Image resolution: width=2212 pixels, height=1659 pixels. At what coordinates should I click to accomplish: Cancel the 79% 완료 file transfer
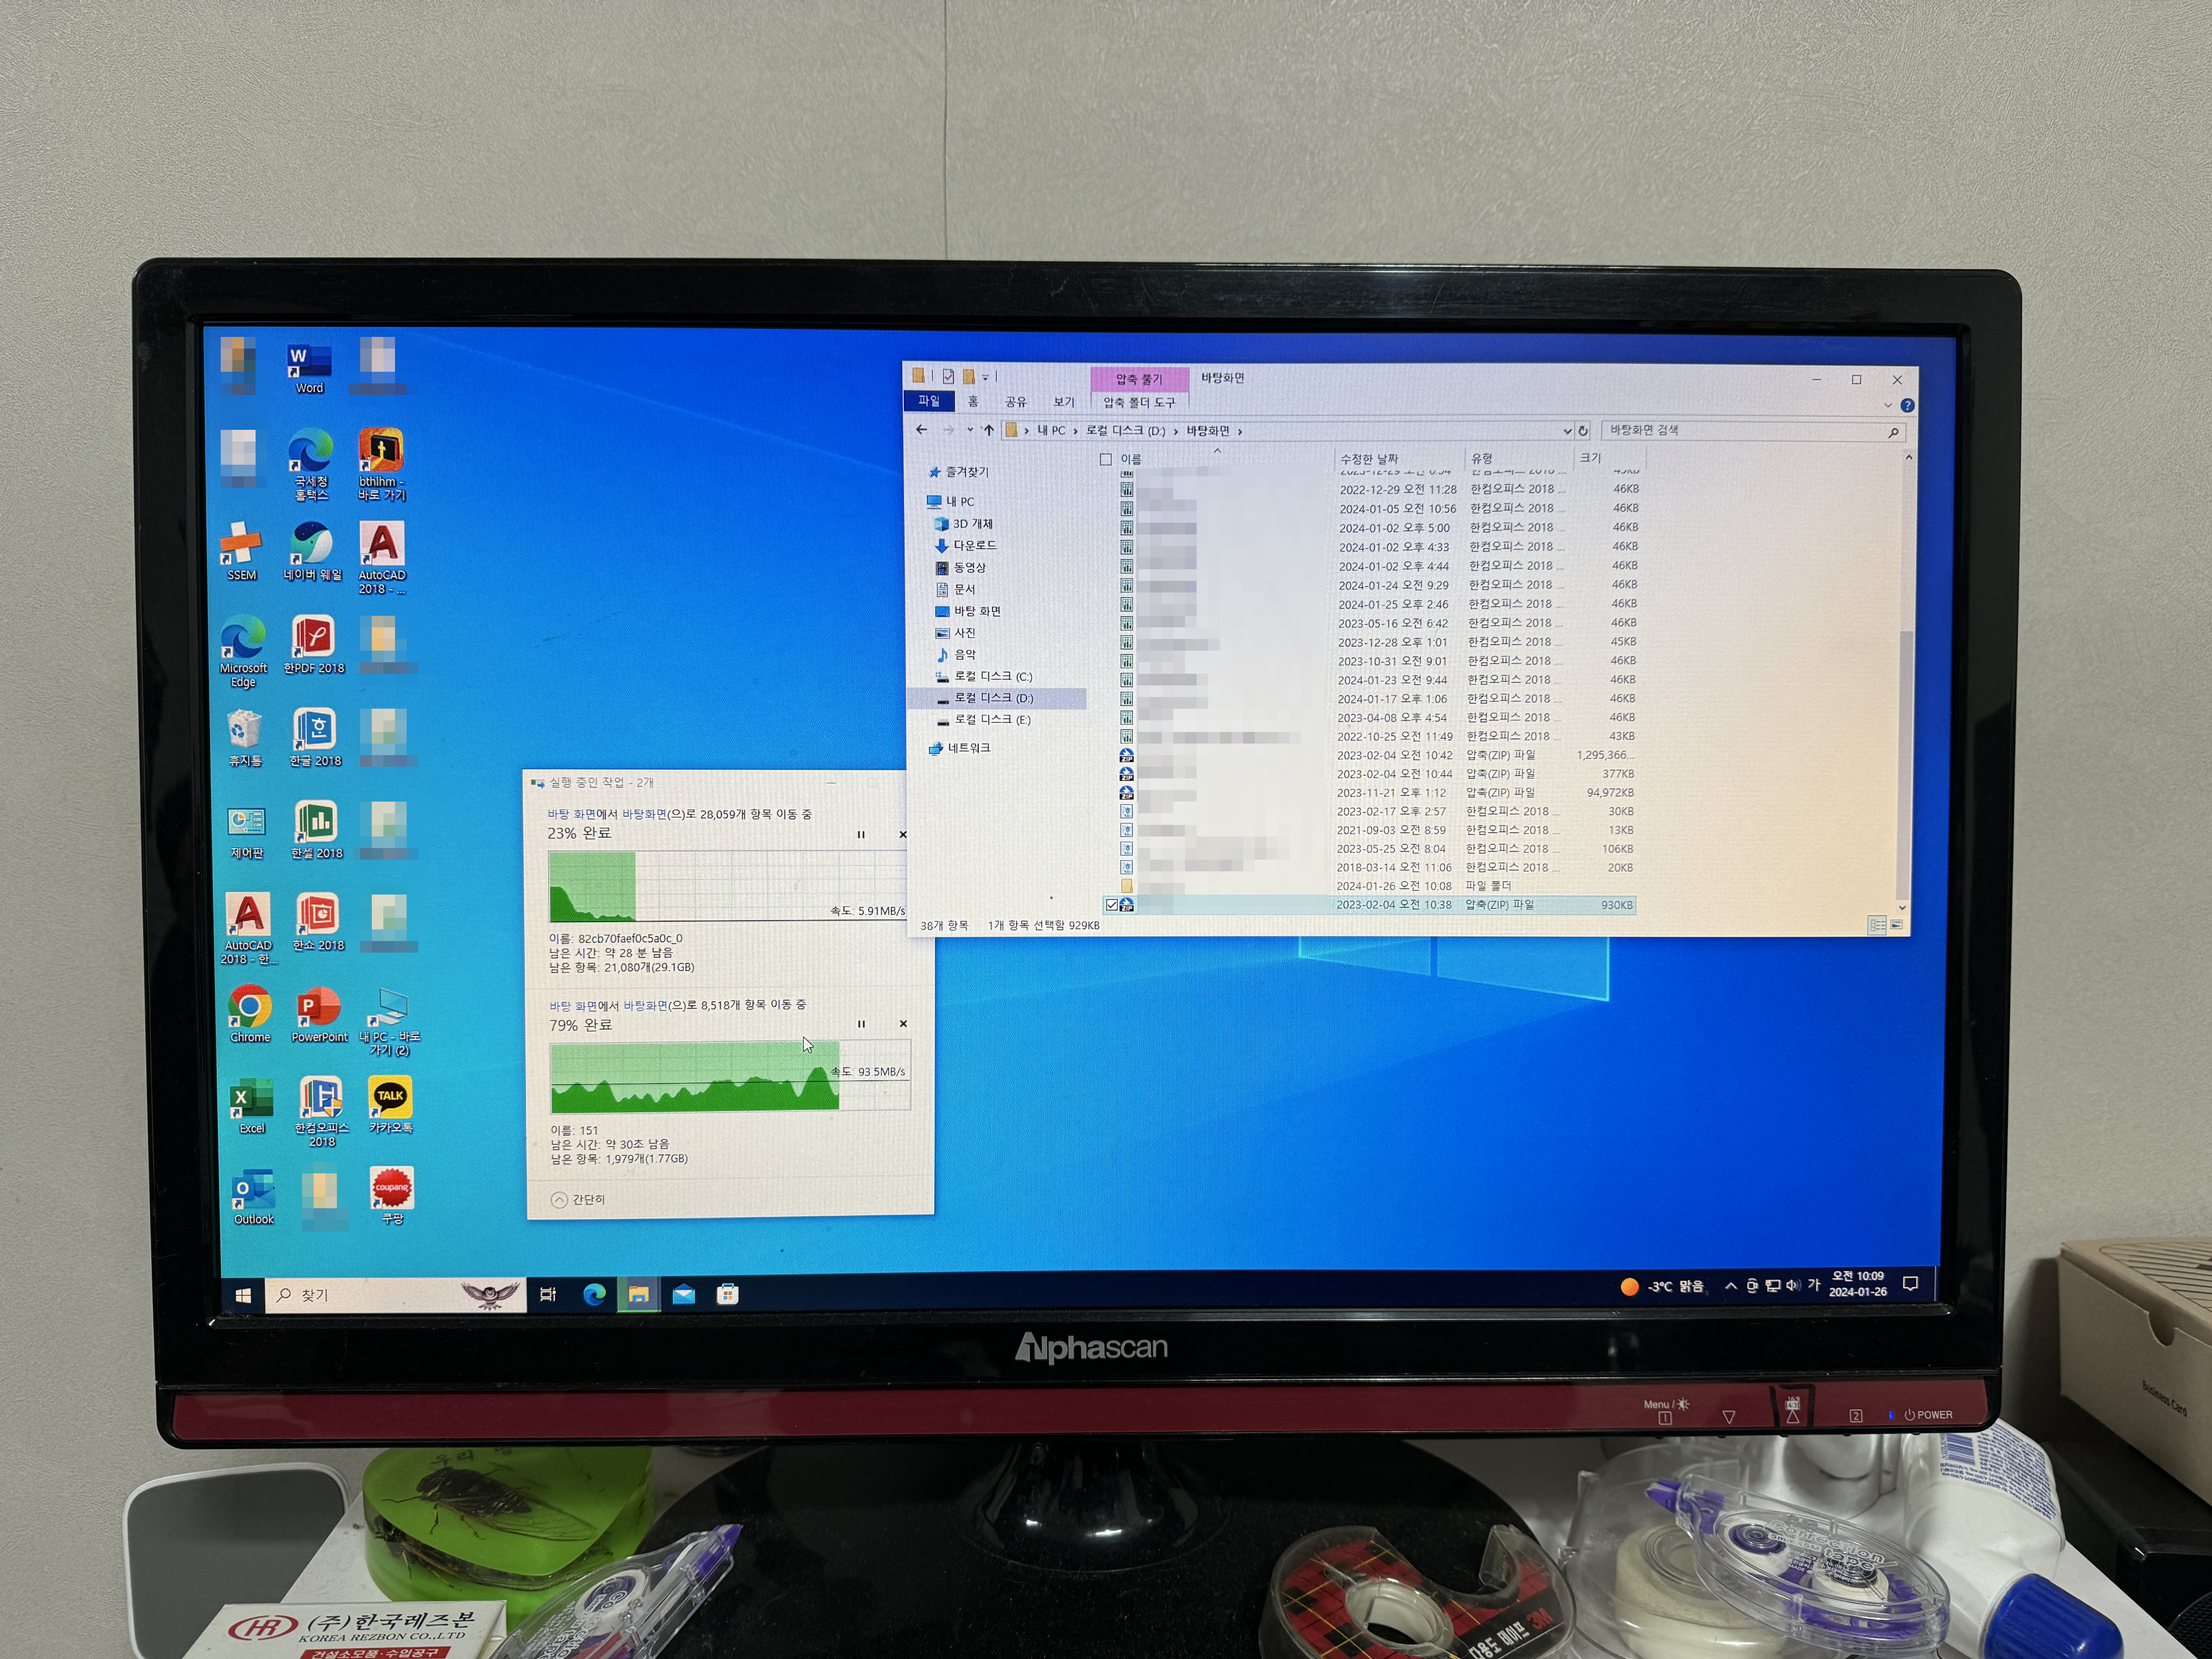903,1024
